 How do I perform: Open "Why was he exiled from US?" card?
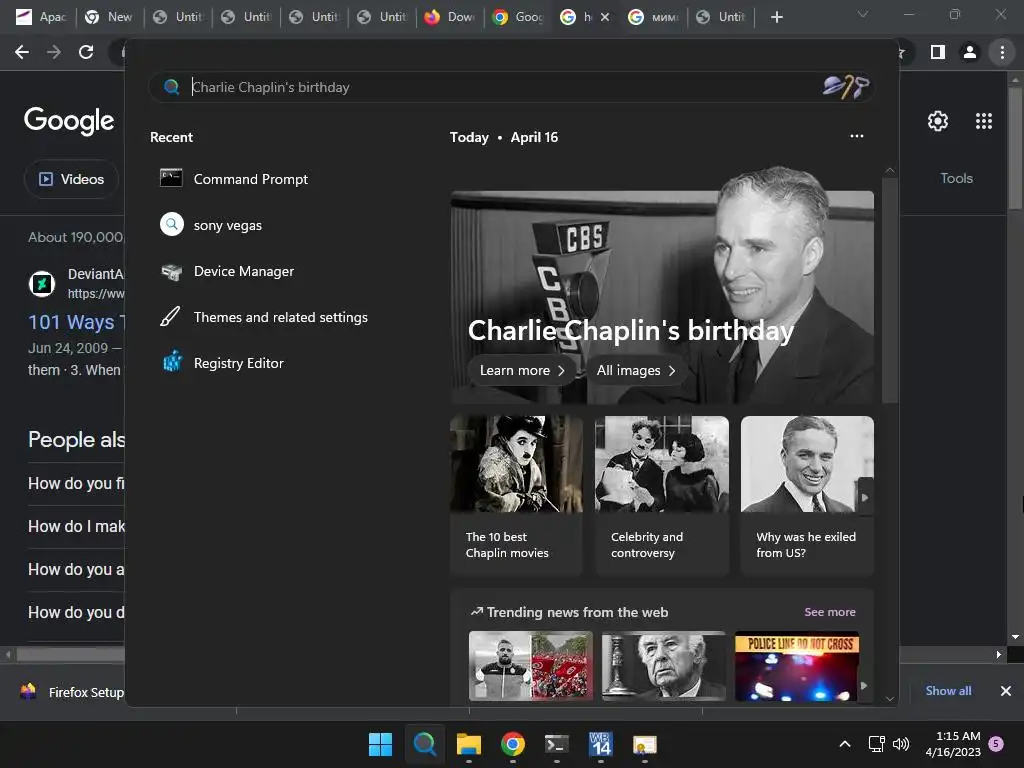[807, 495]
